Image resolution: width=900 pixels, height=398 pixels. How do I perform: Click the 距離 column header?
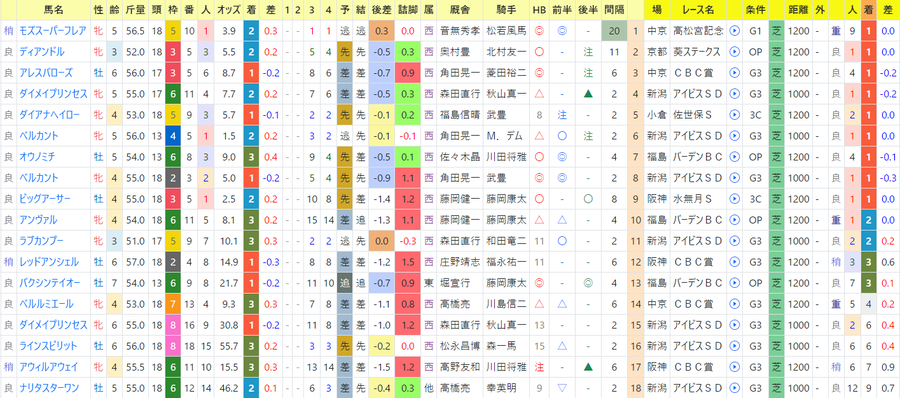(797, 10)
